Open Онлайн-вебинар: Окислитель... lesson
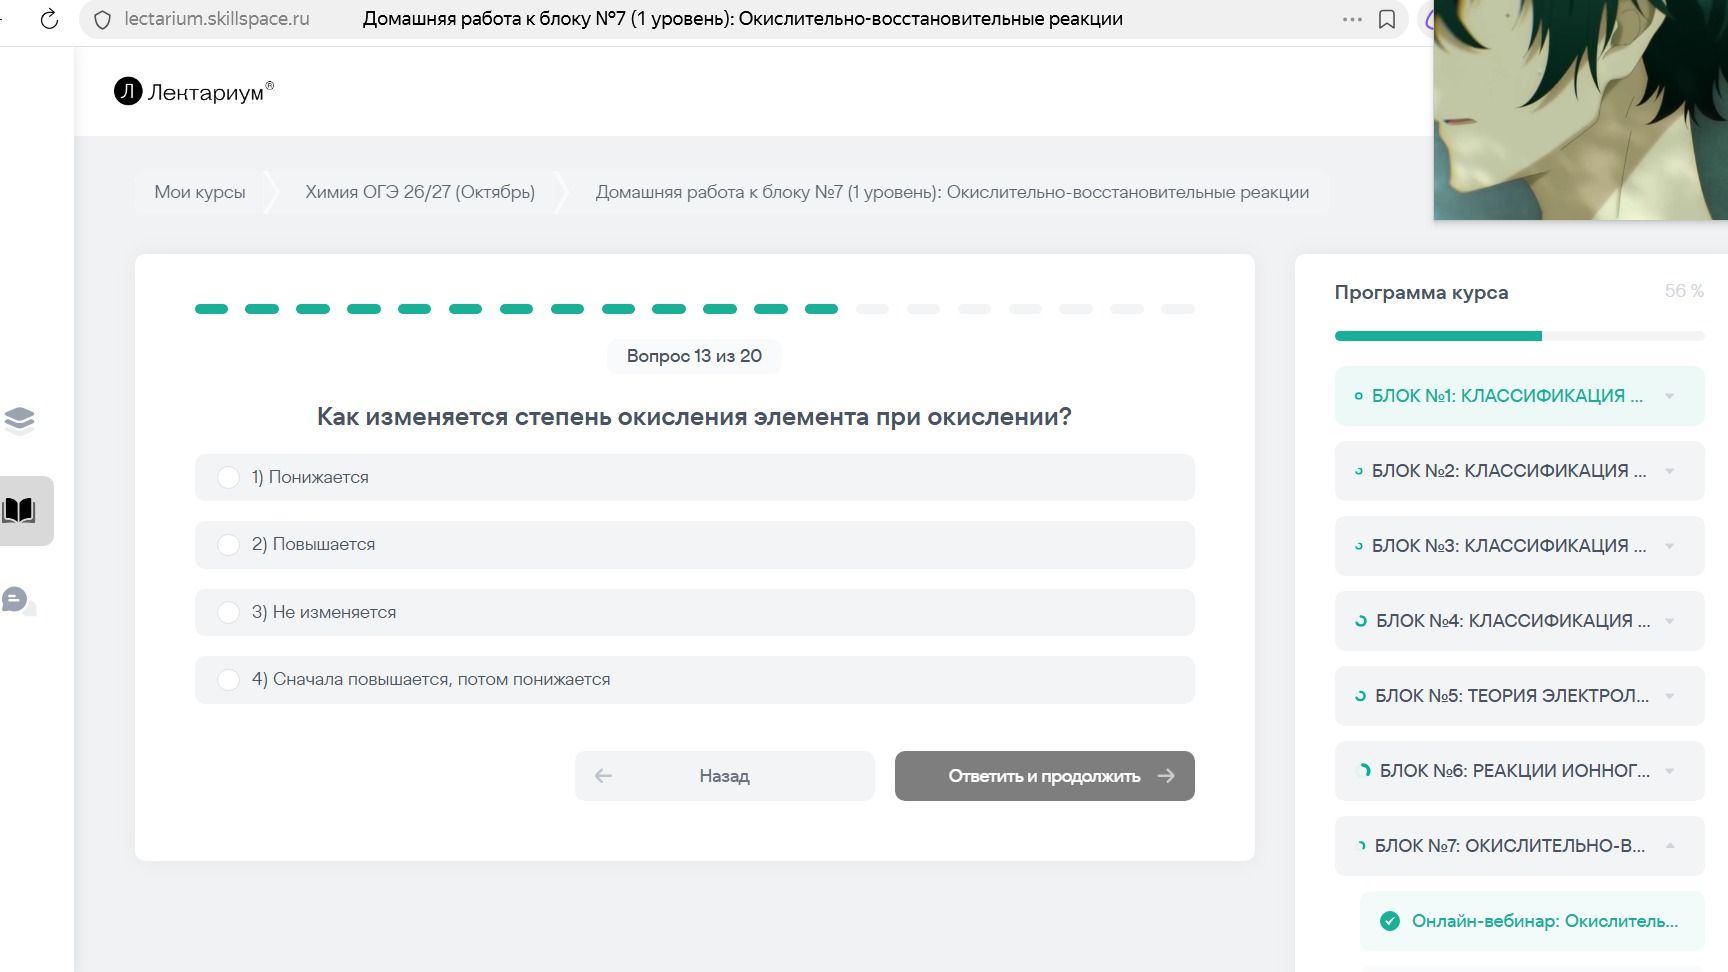Screen dimensions: 1728x972 [x=1532, y=921]
